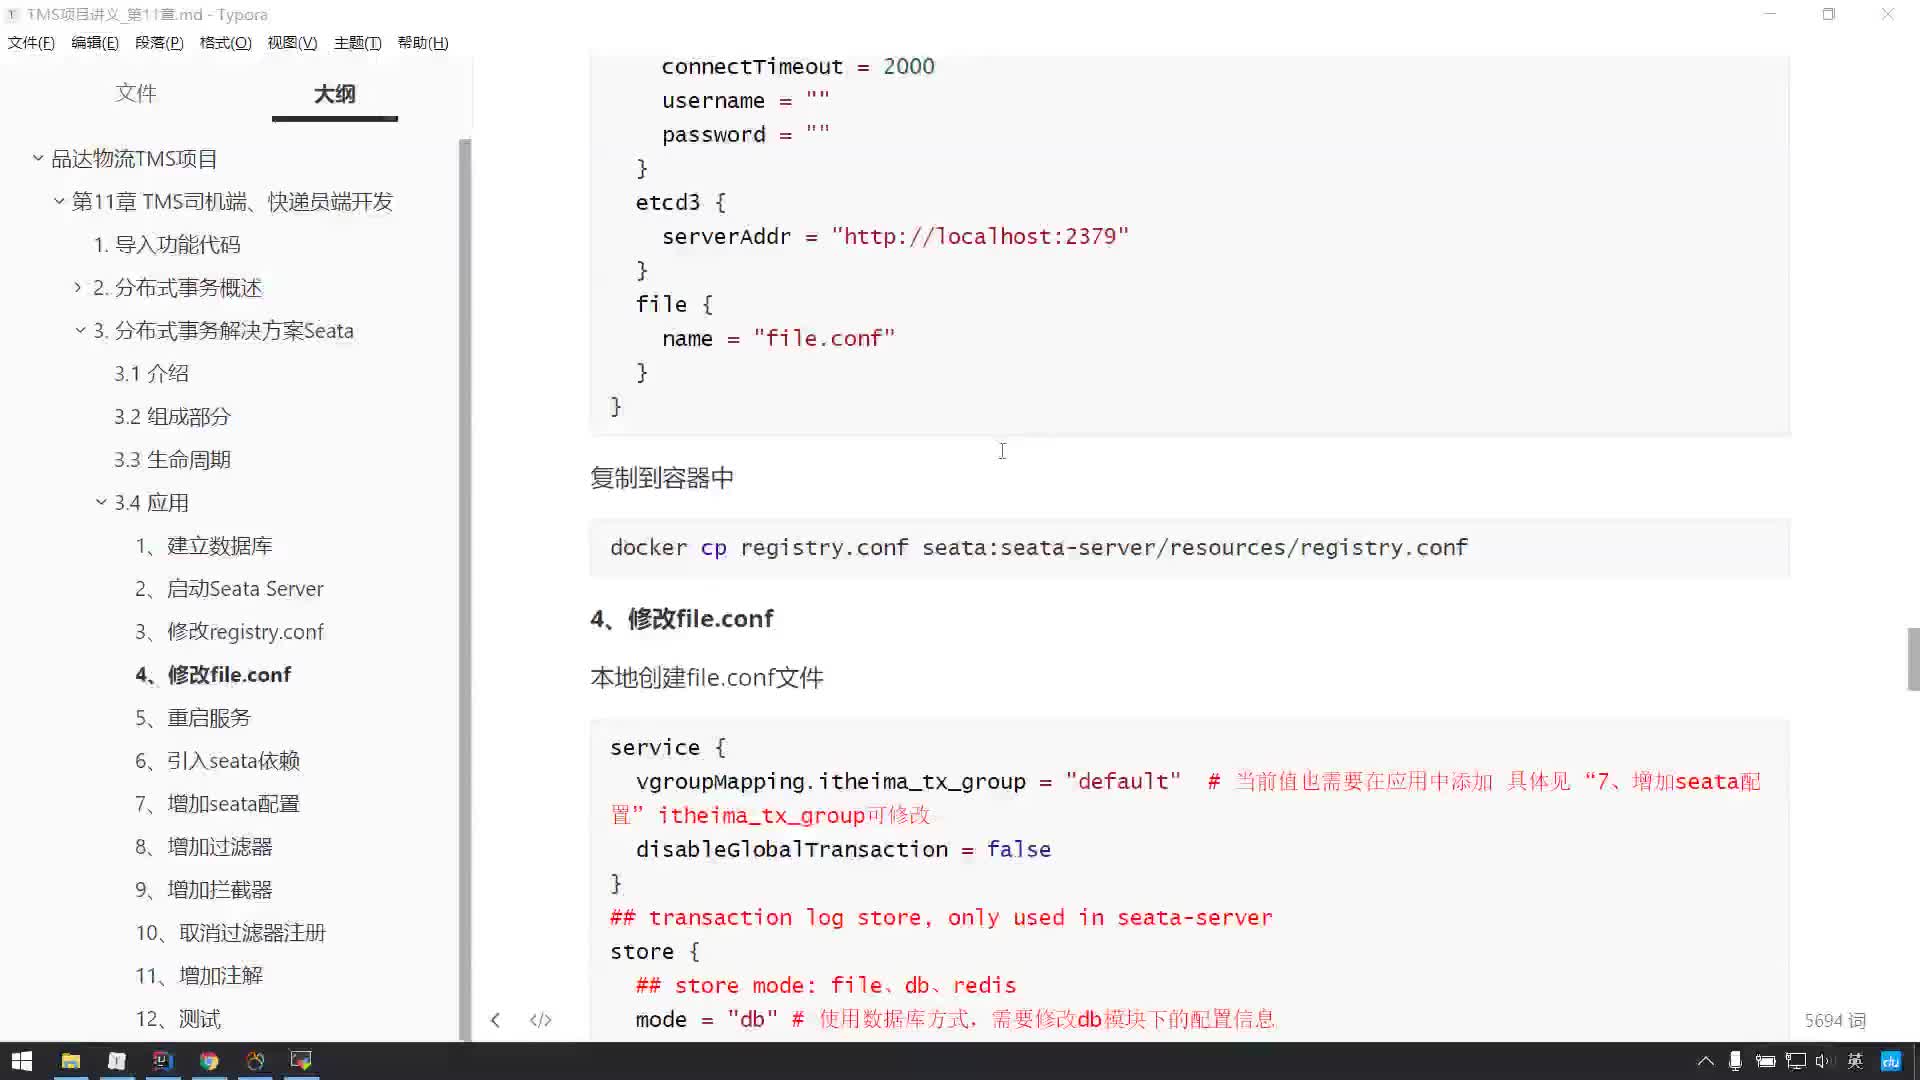Collapse the 第11章 chapter outline node
1920x1080 pixels.
pos(59,201)
